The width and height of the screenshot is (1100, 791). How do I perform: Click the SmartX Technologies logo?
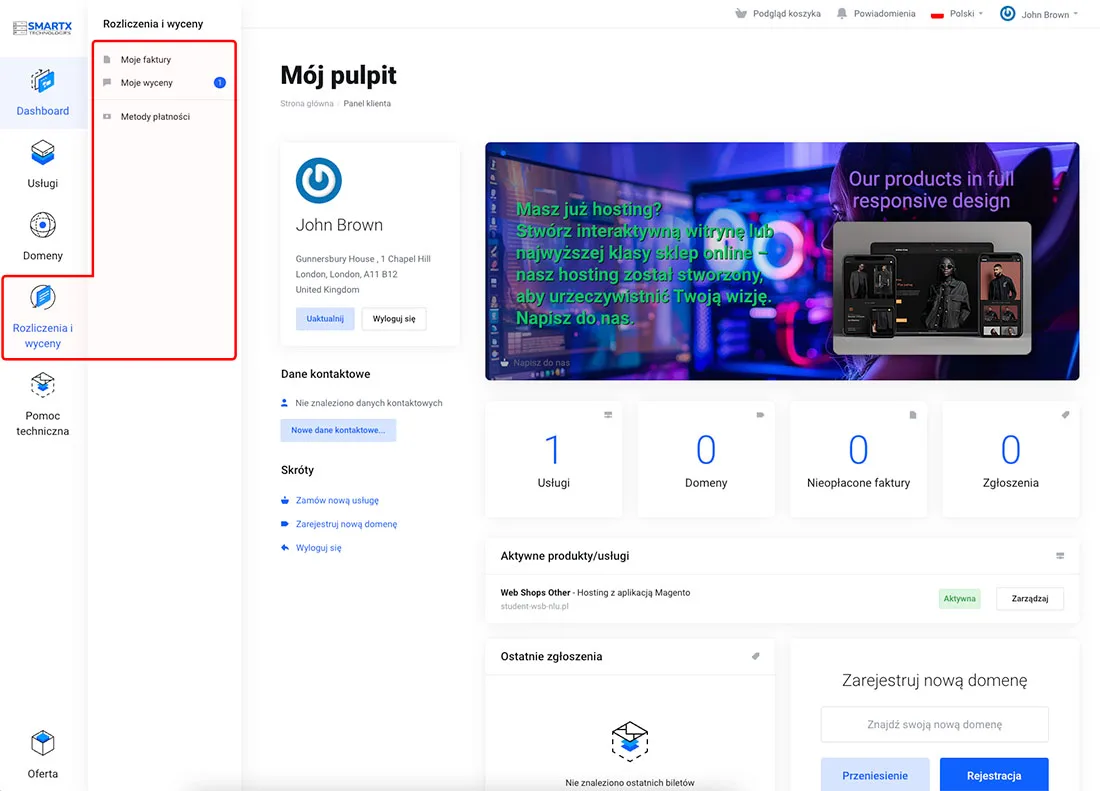point(42,28)
